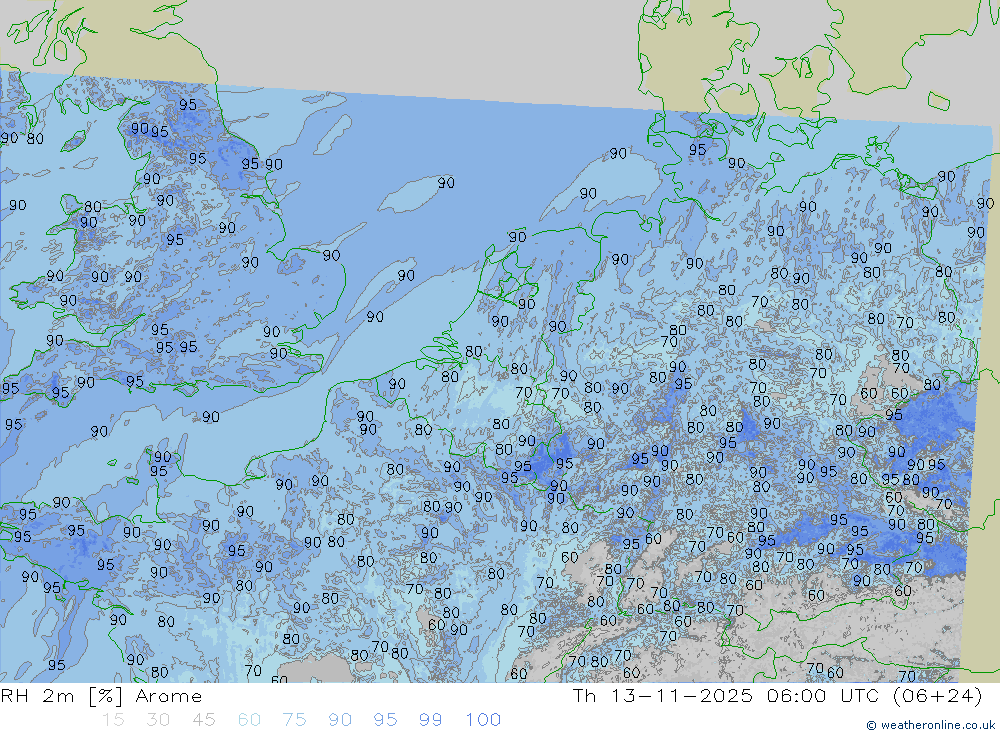Click the legend value 45

203,720
